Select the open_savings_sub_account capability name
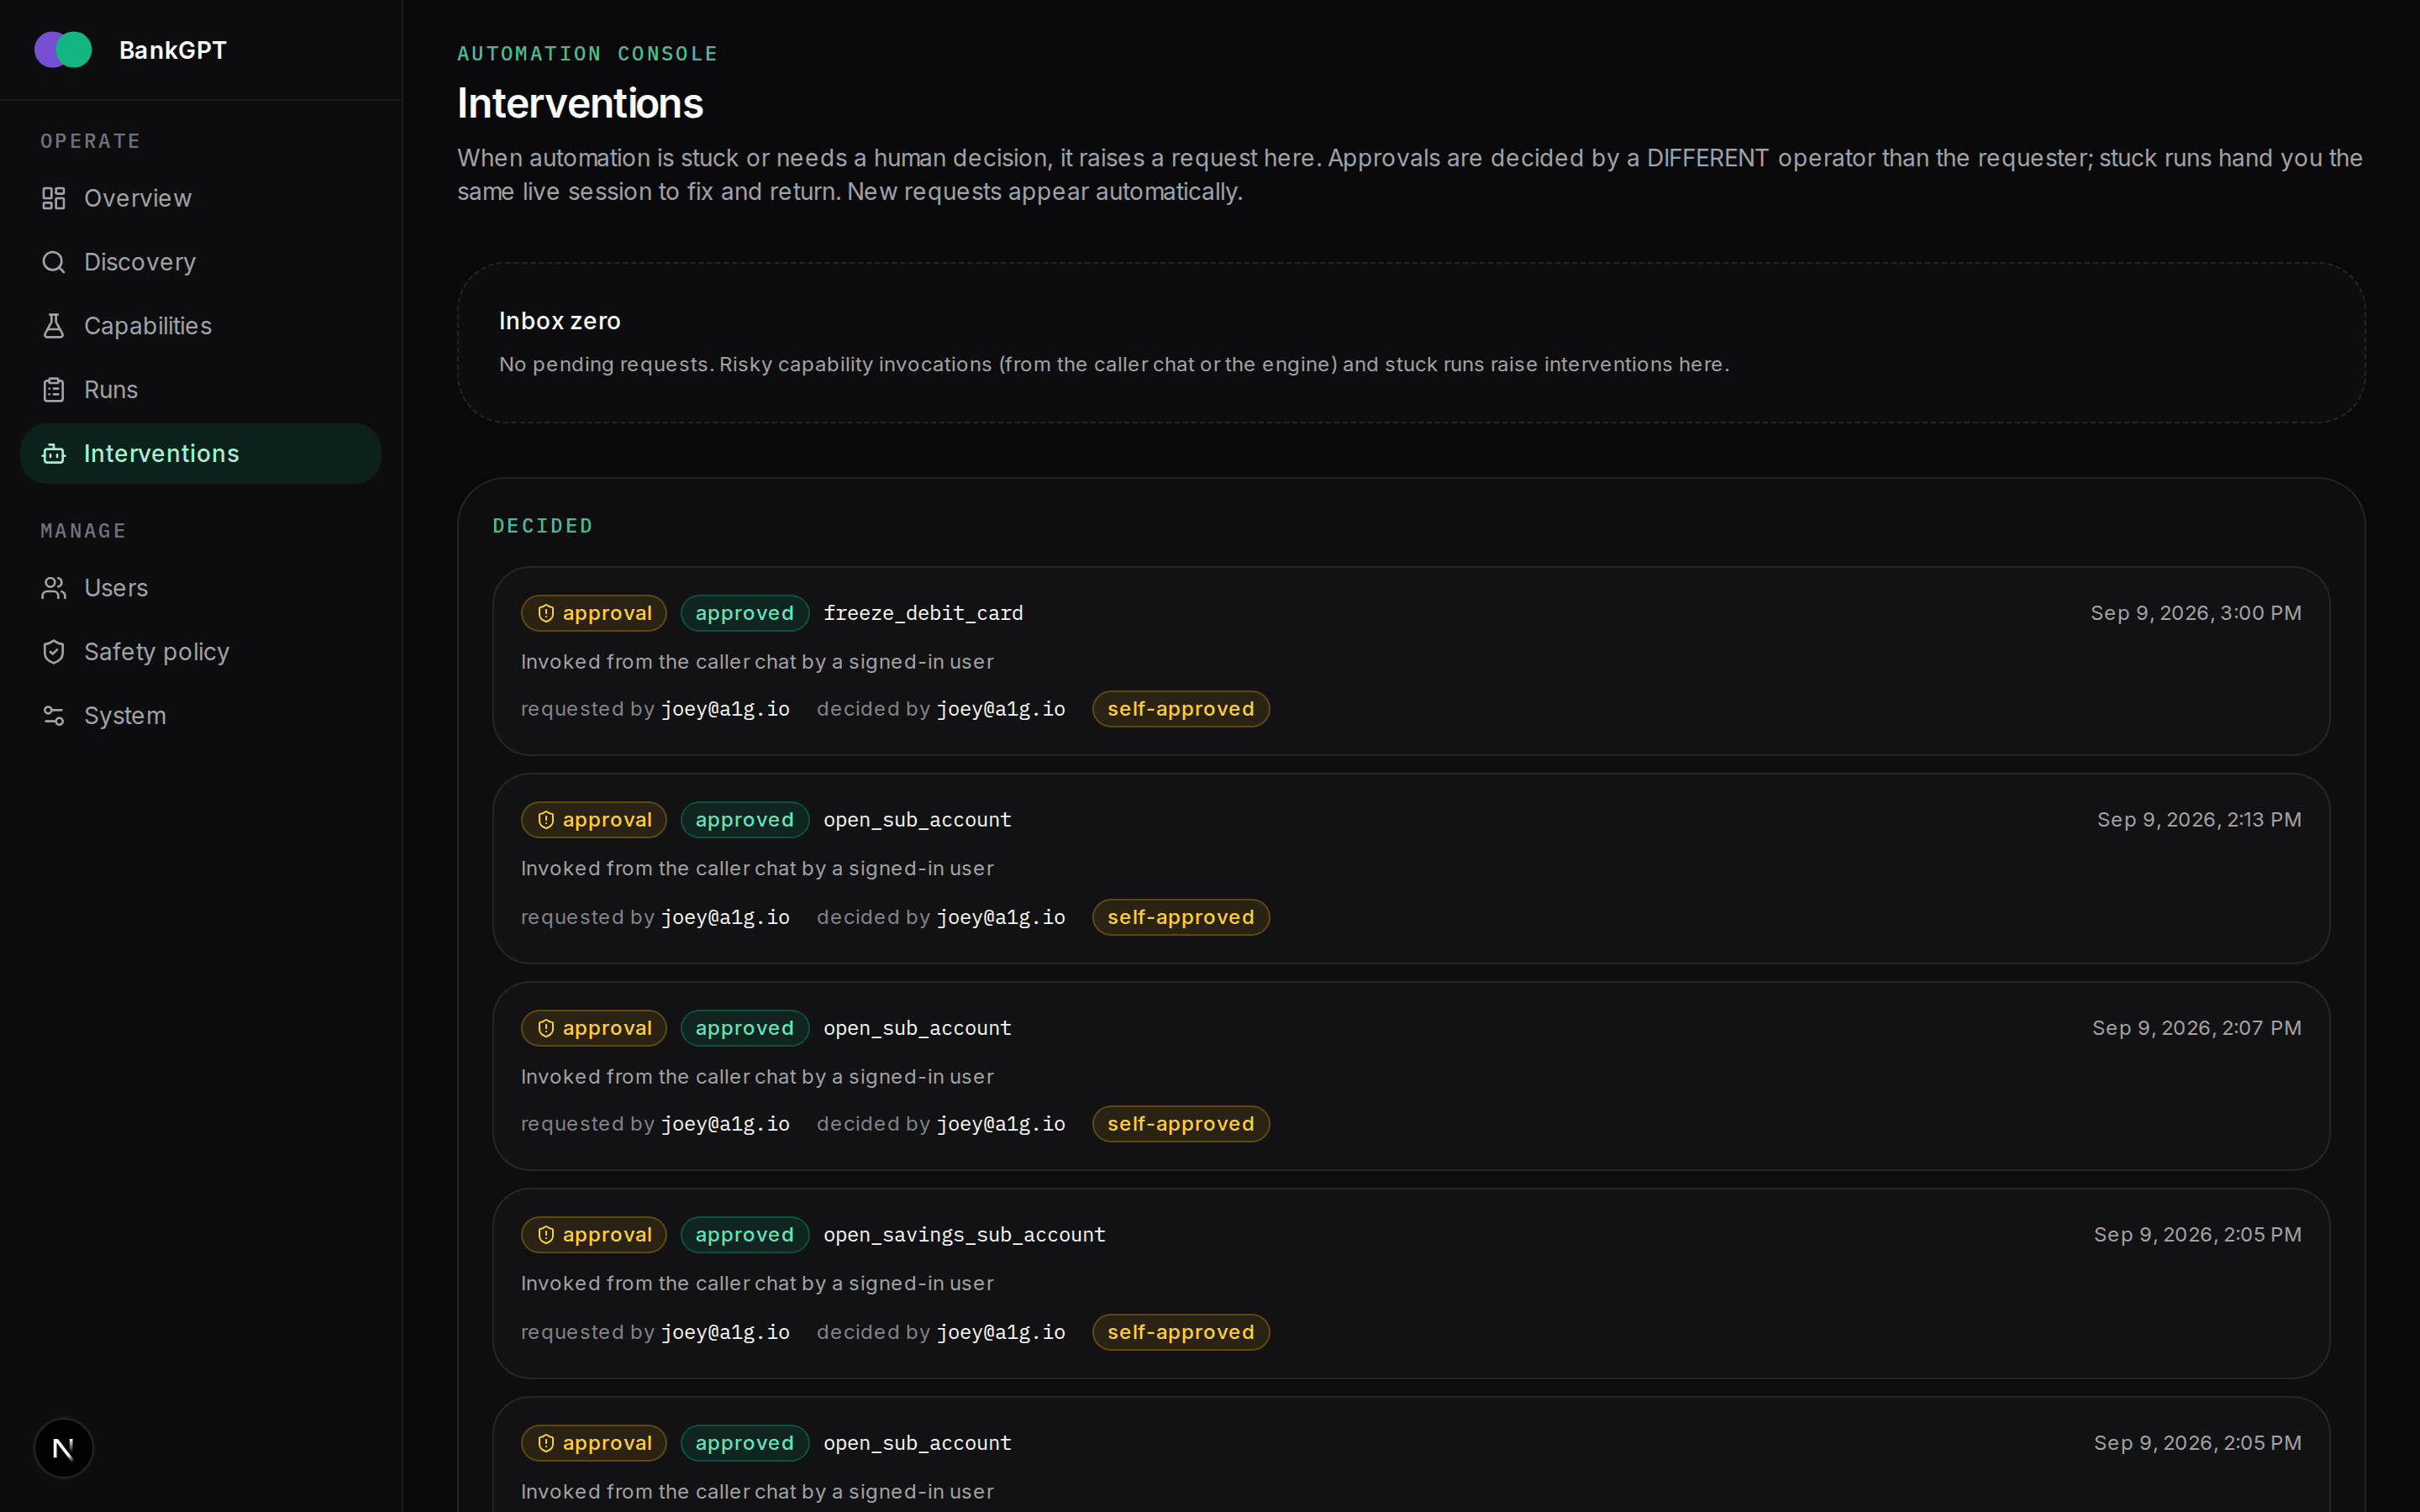The height and width of the screenshot is (1512, 2420). pos(964,1235)
